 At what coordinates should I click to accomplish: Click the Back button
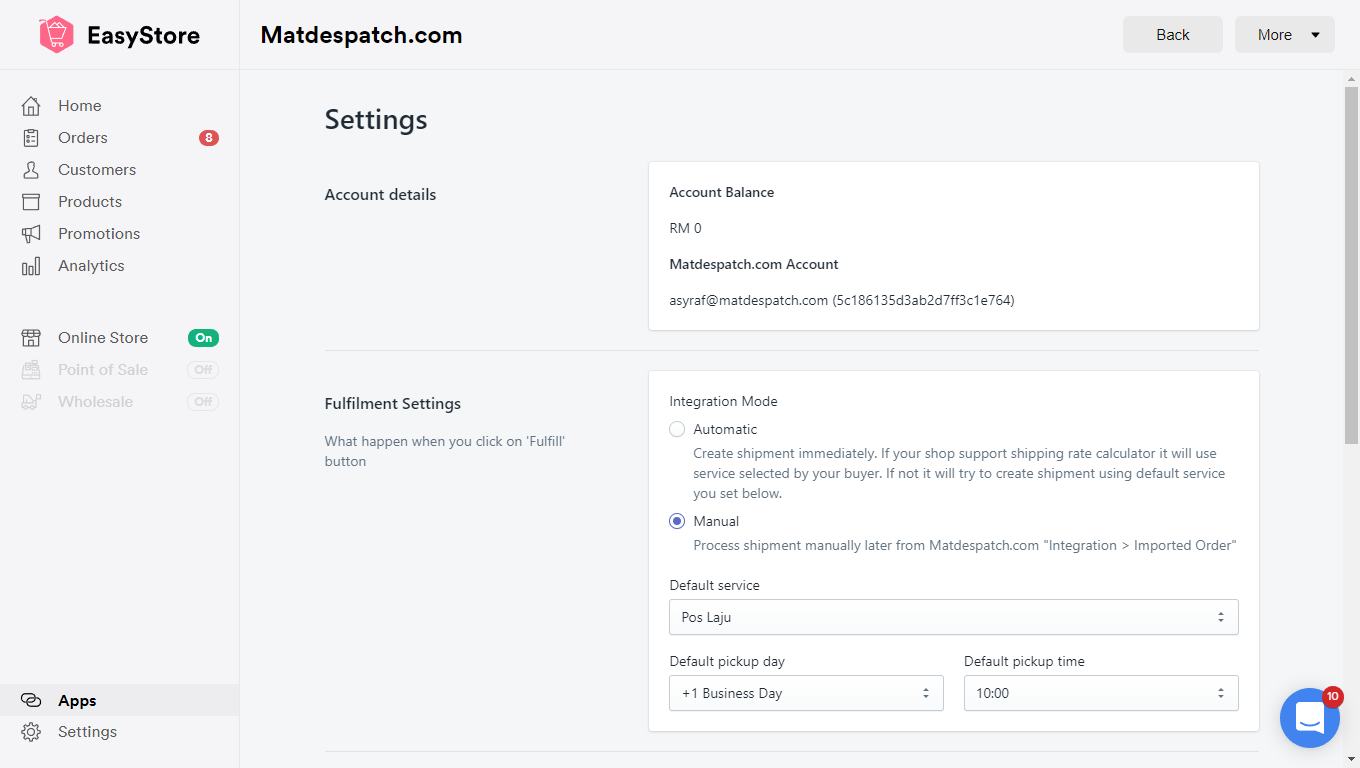[1173, 34]
